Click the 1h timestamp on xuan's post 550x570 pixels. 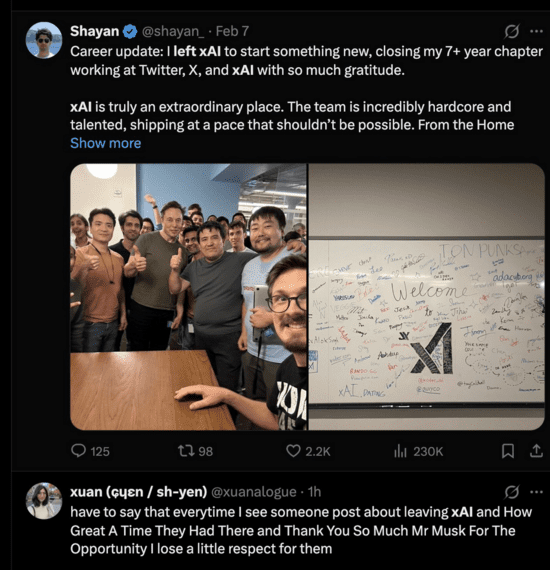(x=314, y=492)
